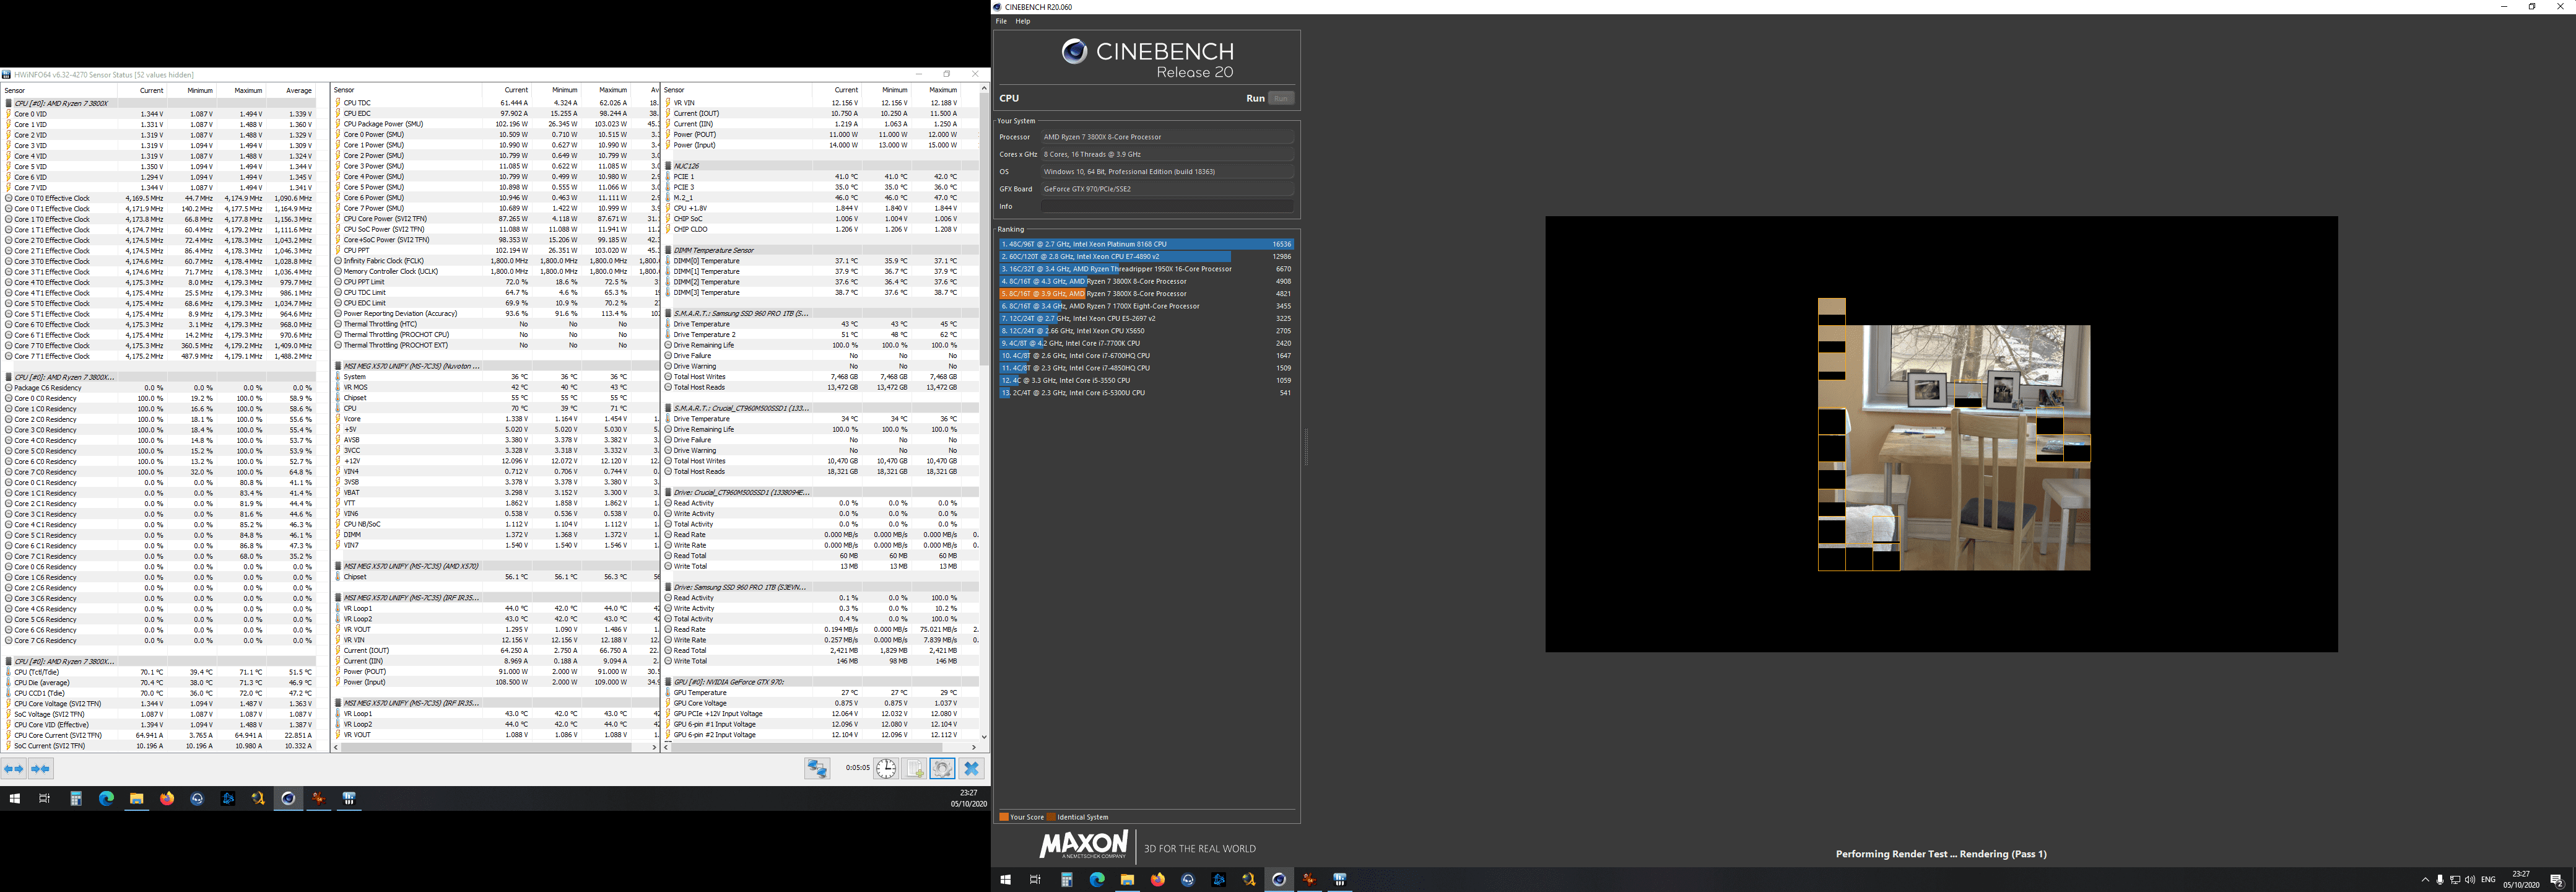Select DIMM Temperature Sensor group header
2576x892 pixels.
(x=821, y=250)
